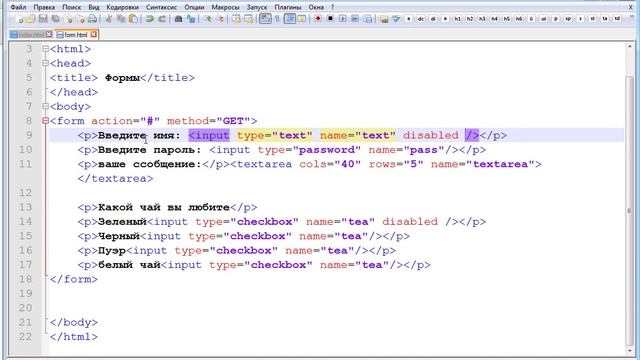Viewport: 640px width, 360px height.
Task: Click the h3 tag toolbar button
Action: tap(482, 19)
